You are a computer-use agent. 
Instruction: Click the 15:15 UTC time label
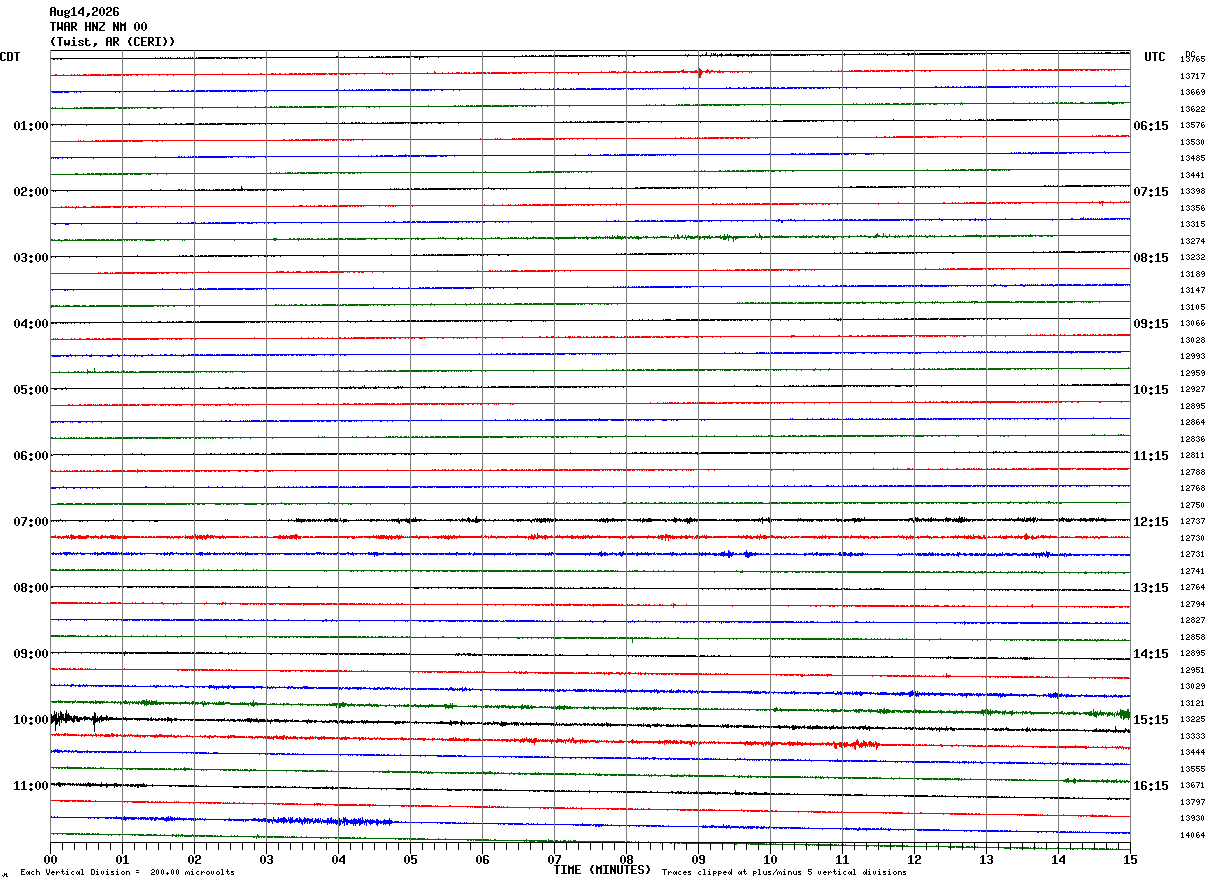coord(1151,720)
